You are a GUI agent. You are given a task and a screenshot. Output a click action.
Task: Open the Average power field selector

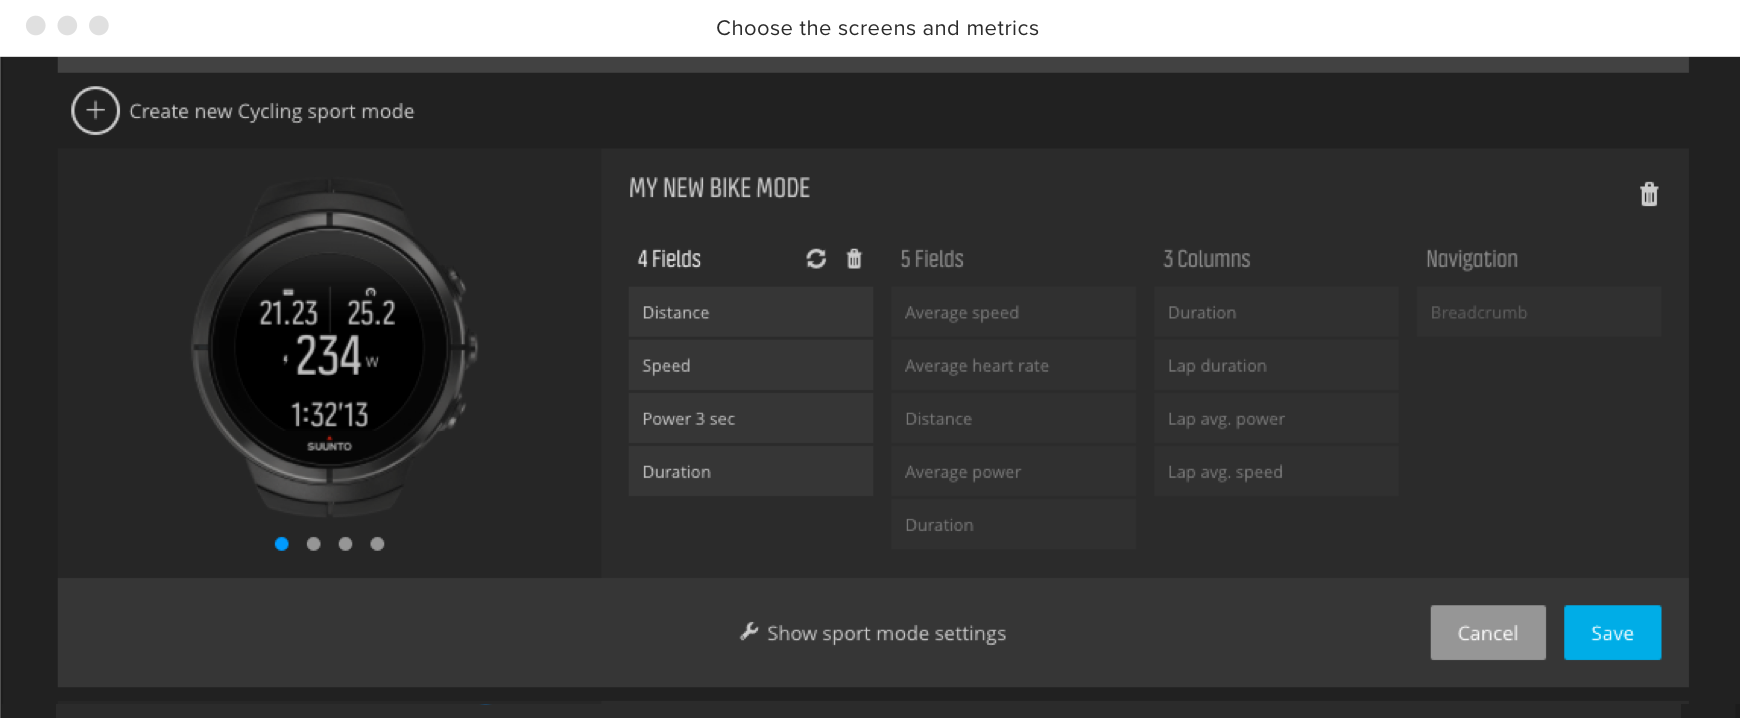click(1014, 471)
